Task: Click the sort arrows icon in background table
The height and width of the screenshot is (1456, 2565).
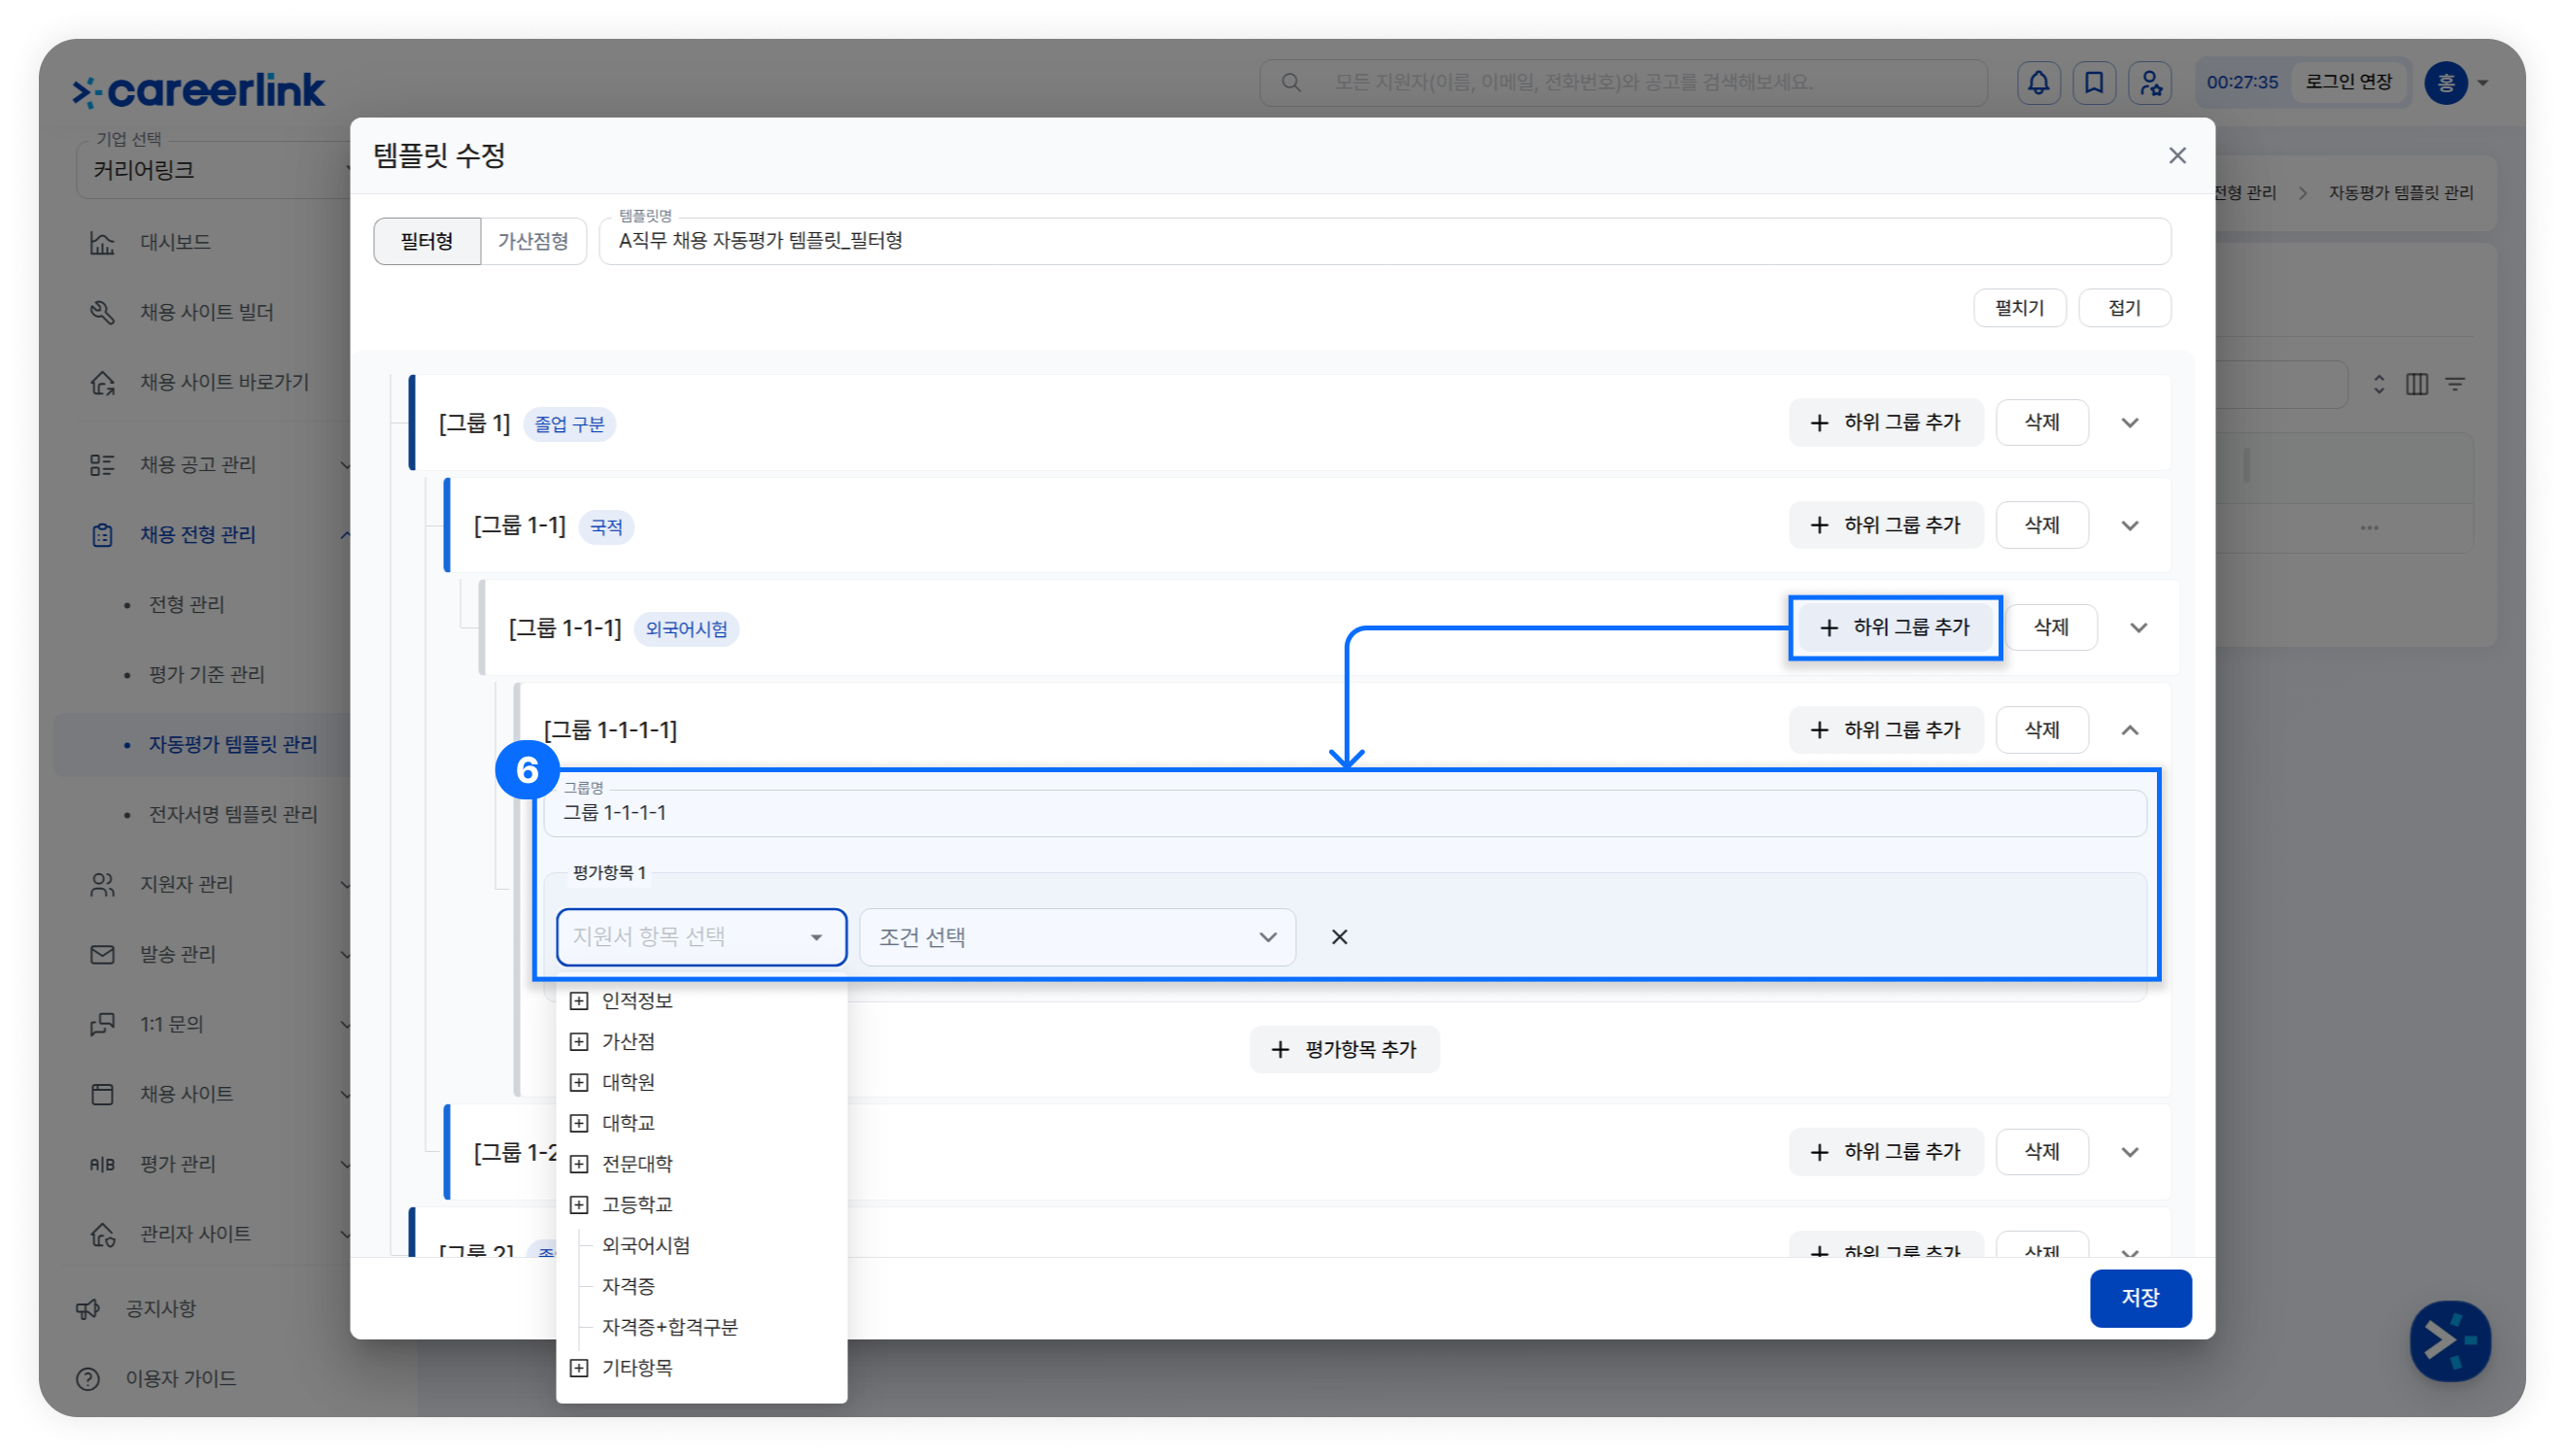Action: [x=2378, y=384]
